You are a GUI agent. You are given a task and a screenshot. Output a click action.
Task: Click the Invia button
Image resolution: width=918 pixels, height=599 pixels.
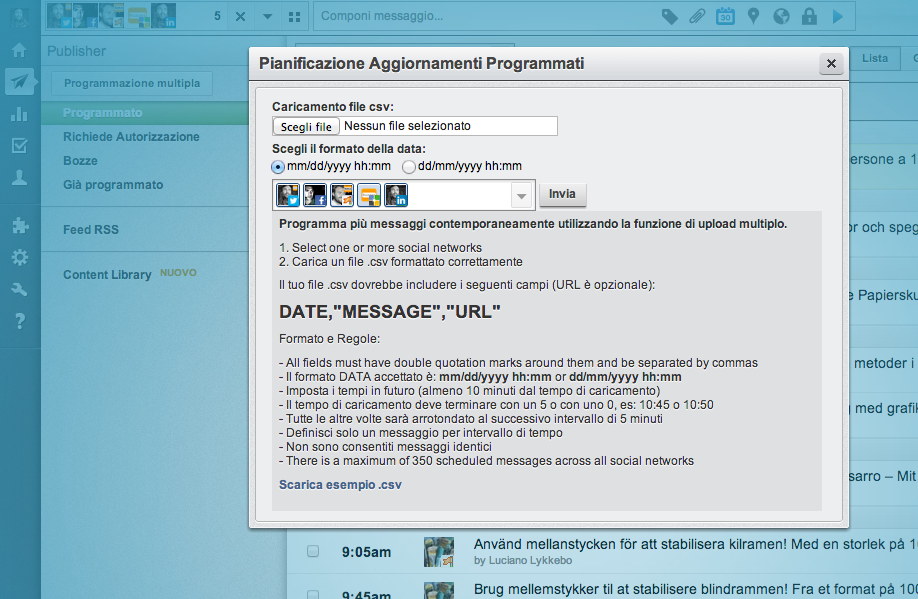(562, 194)
